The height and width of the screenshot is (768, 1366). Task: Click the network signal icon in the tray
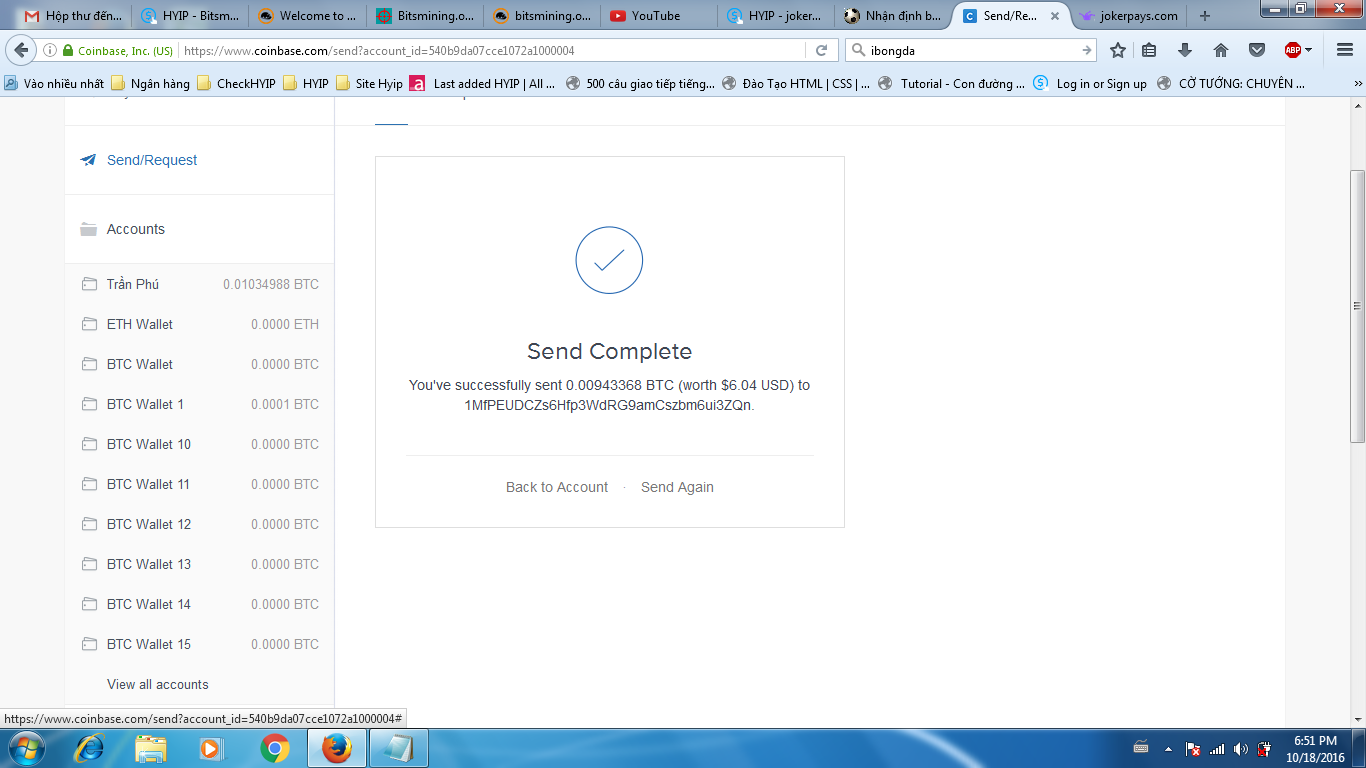pyautogui.click(x=1217, y=748)
